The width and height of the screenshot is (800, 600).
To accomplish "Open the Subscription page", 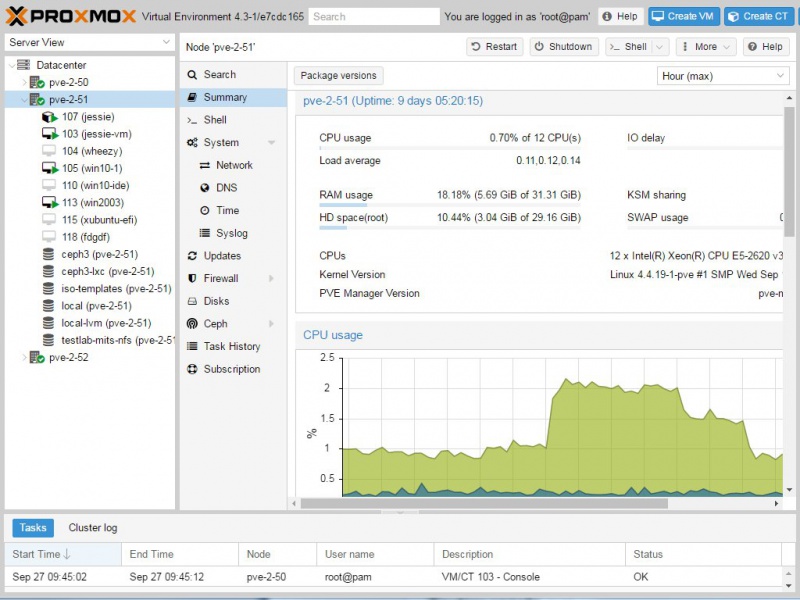I will [x=231, y=369].
